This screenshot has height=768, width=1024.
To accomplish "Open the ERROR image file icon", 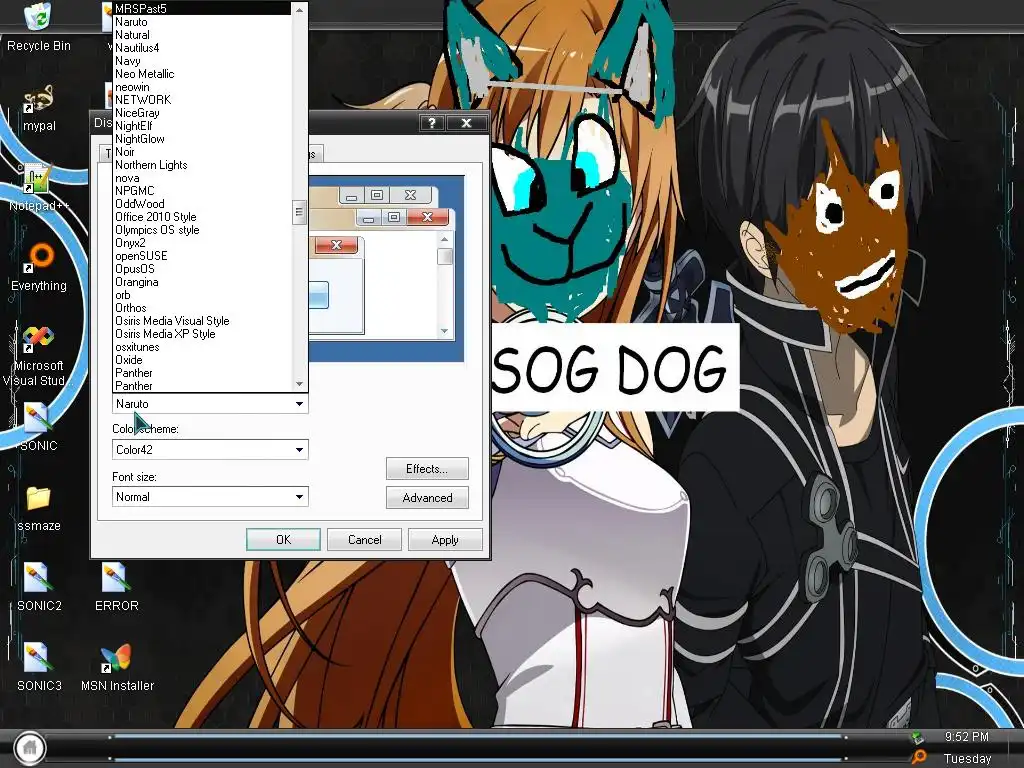I will (116, 588).
